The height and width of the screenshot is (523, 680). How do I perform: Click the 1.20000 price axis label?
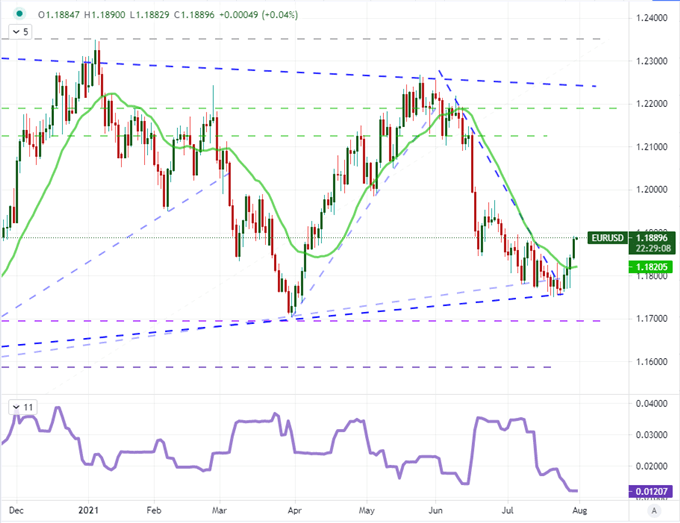(651, 190)
